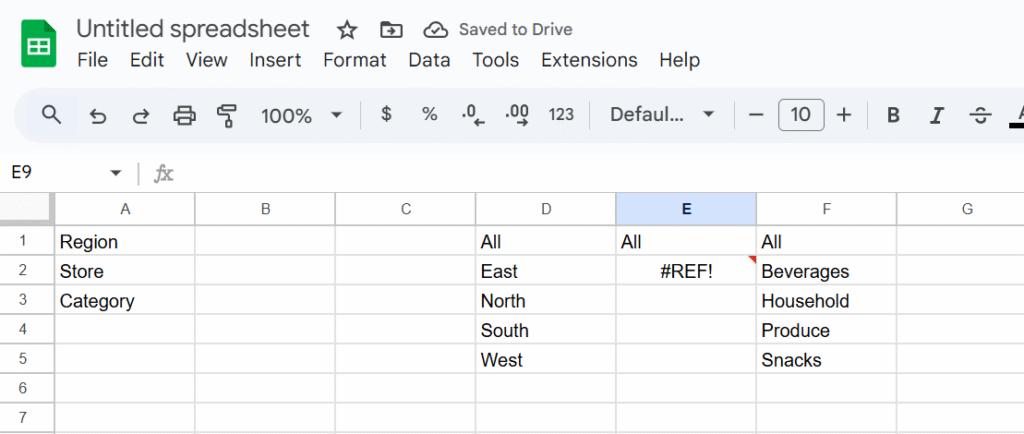Click the 123 more formats button
The height and width of the screenshot is (434, 1024).
coord(561,115)
